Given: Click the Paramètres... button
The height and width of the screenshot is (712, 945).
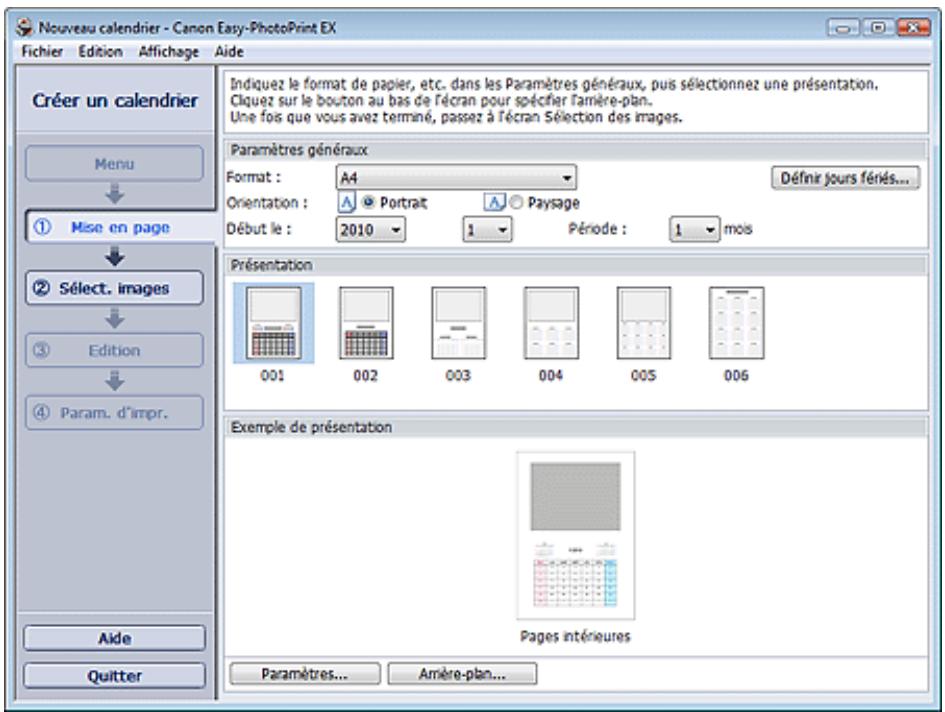Looking at the screenshot, I should coord(305,674).
